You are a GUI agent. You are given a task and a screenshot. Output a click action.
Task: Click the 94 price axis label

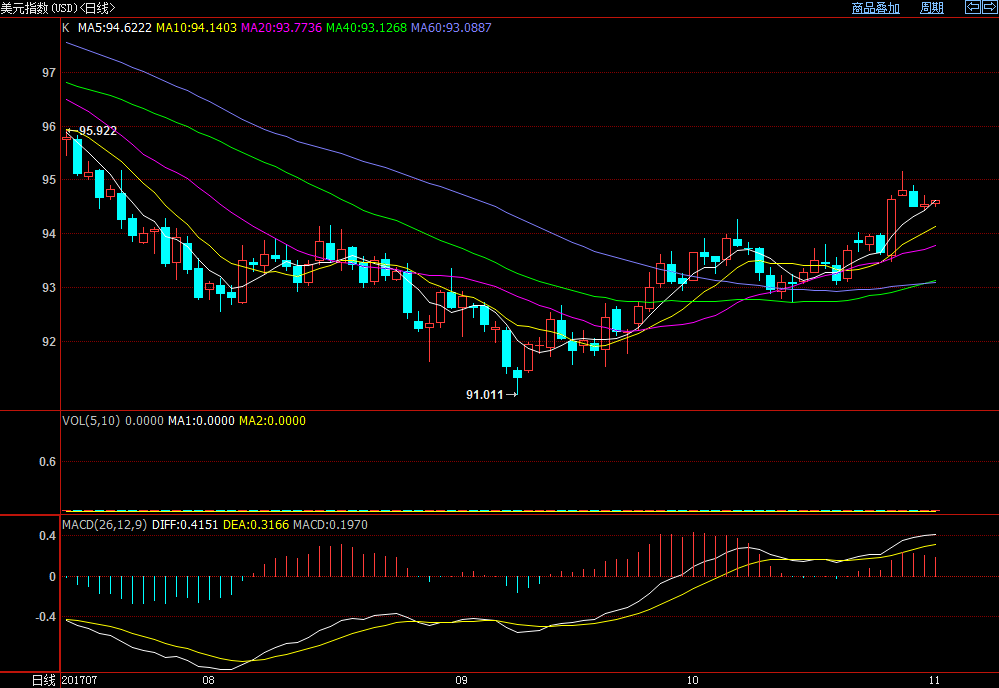[x=49, y=234]
